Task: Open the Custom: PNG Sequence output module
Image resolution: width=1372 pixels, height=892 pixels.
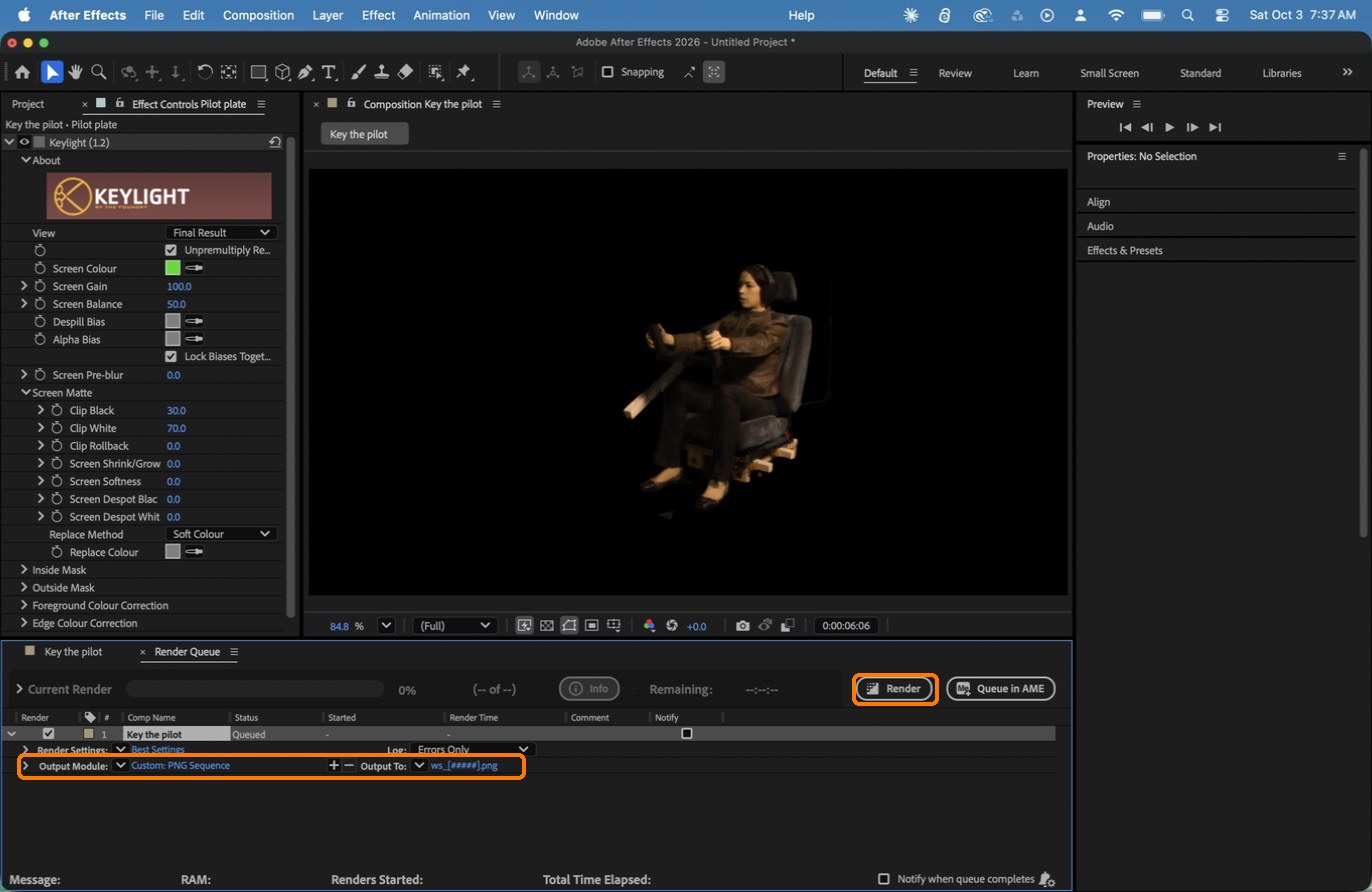Action: pyautogui.click(x=180, y=765)
